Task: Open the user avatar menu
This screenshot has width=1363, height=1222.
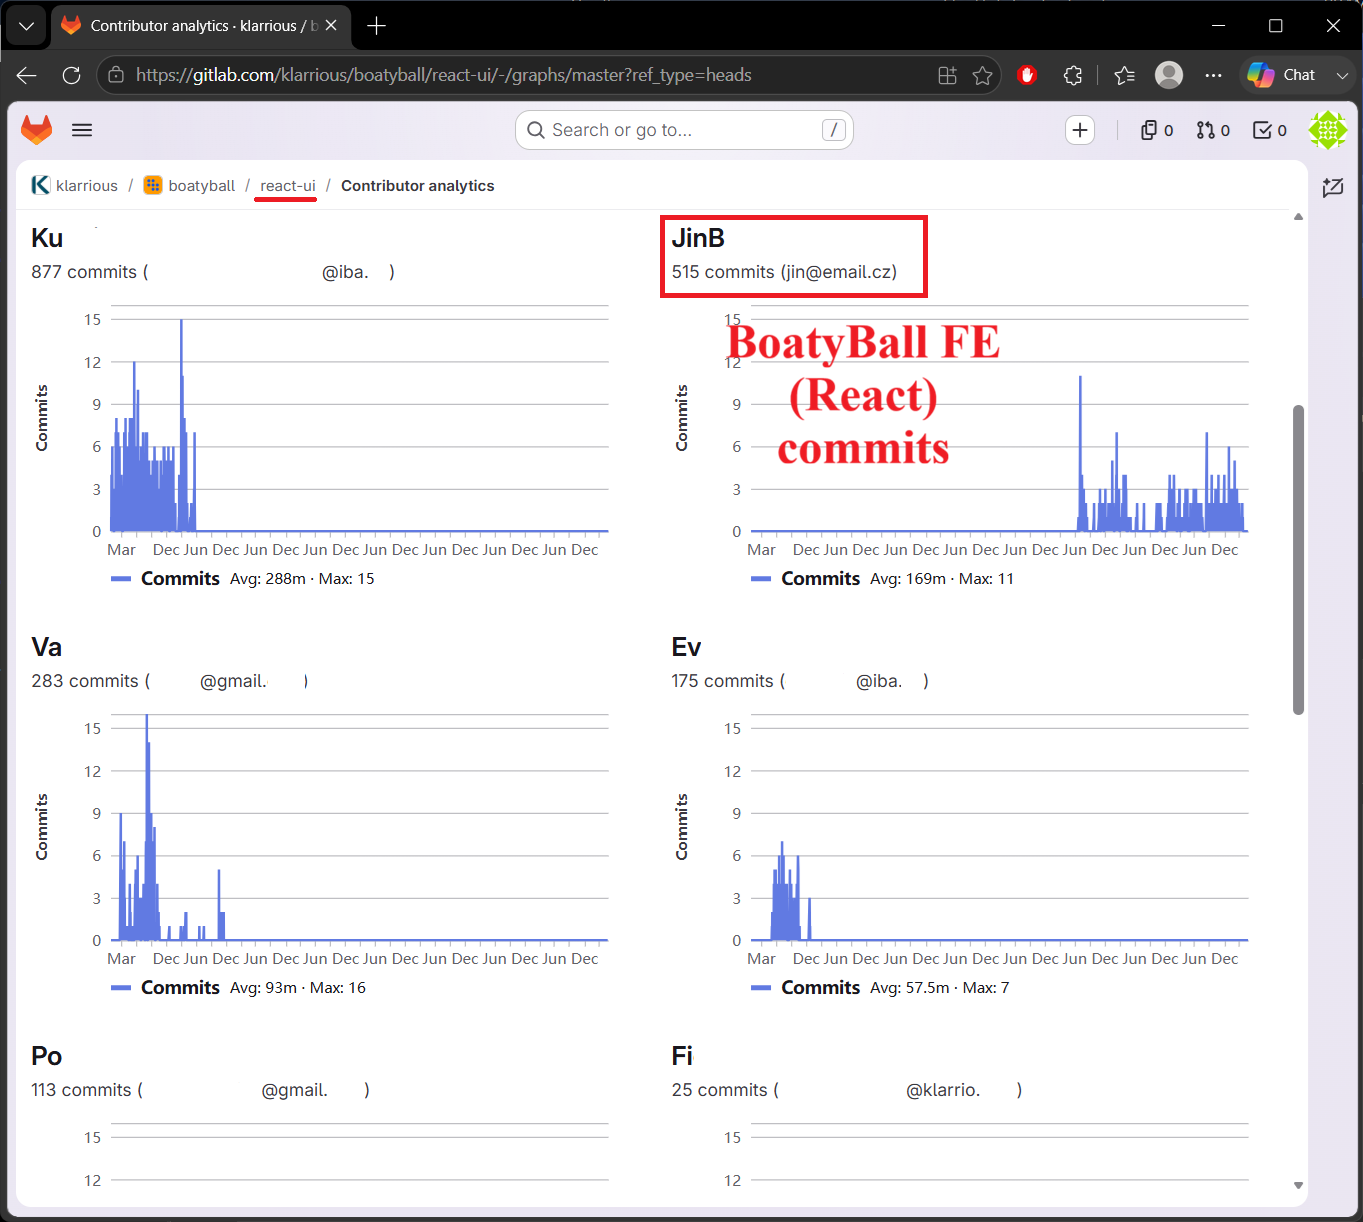Action: coord(1328,130)
